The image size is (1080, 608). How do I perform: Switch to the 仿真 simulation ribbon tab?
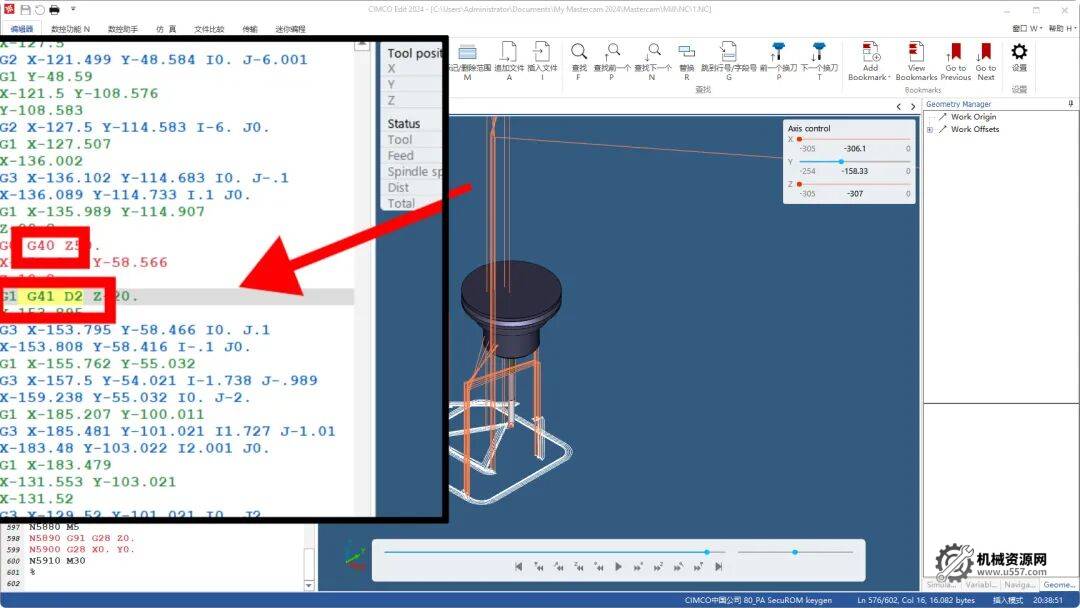coord(166,29)
